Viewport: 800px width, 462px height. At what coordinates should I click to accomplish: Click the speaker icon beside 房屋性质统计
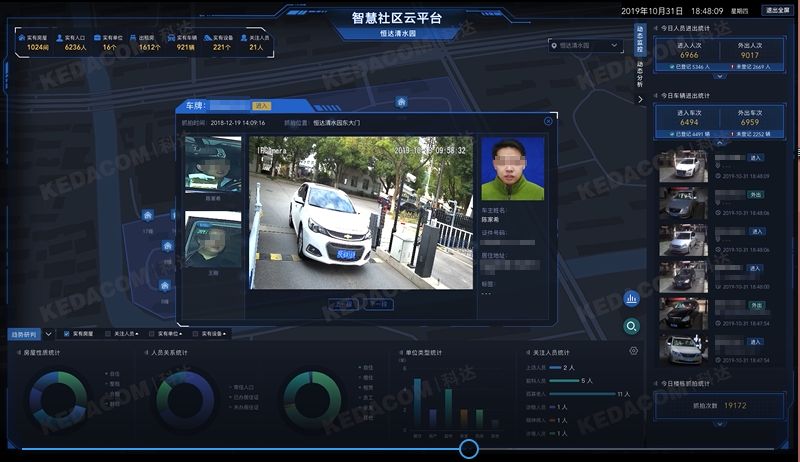click(x=19, y=352)
